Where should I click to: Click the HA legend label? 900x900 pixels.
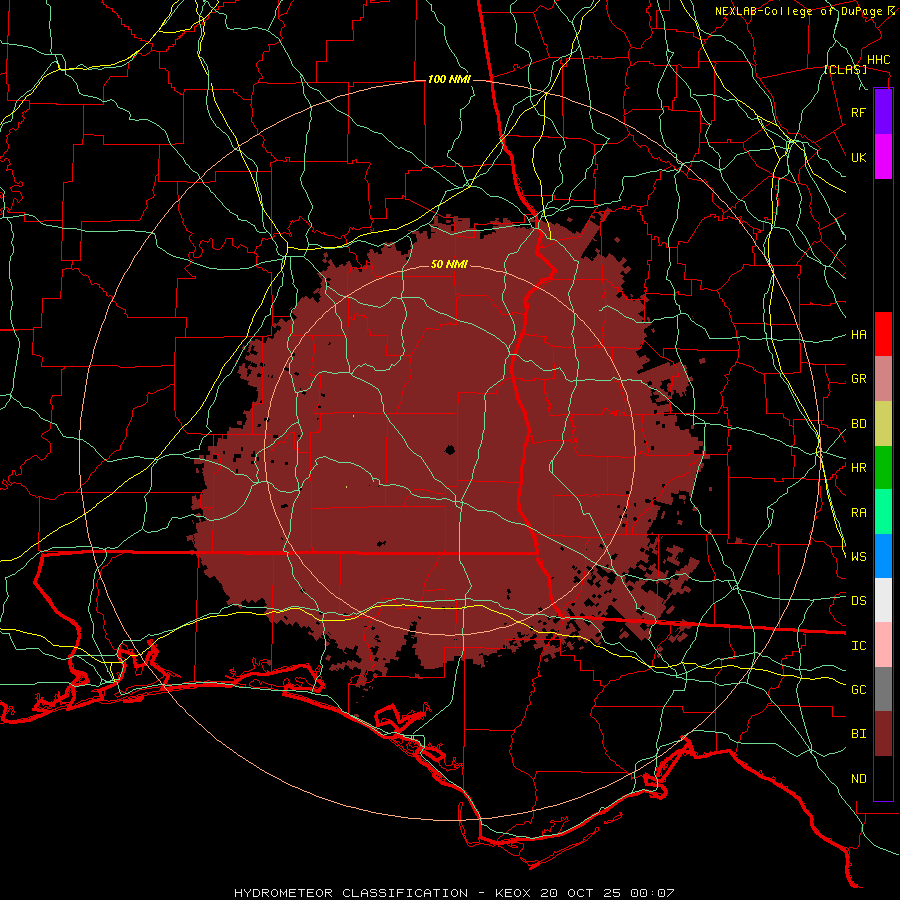(858, 335)
